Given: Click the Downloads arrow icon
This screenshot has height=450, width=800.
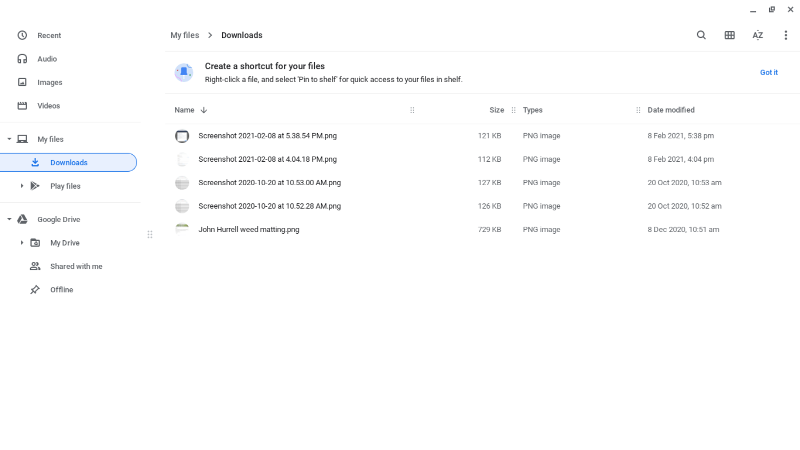Looking at the screenshot, I should tap(35, 162).
